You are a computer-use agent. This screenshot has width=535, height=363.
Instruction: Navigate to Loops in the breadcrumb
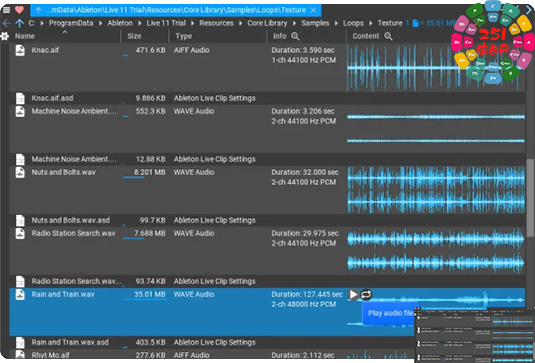coord(353,23)
